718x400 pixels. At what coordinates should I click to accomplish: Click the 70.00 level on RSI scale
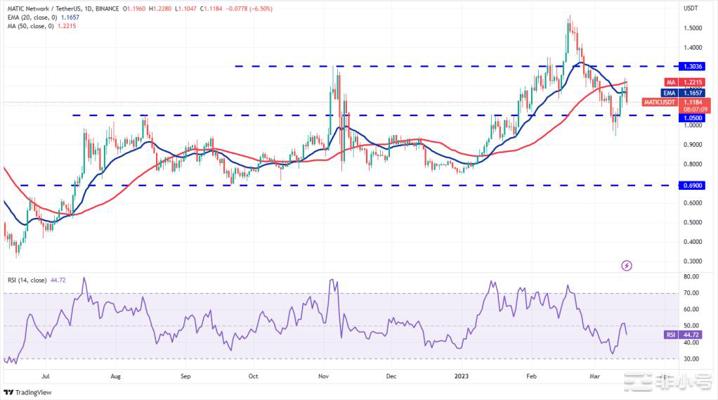pos(691,293)
